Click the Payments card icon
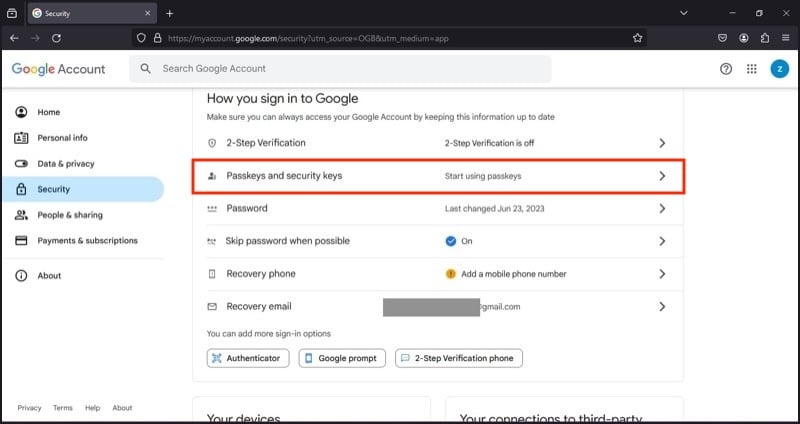This screenshot has width=800, height=424. [x=21, y=240]
